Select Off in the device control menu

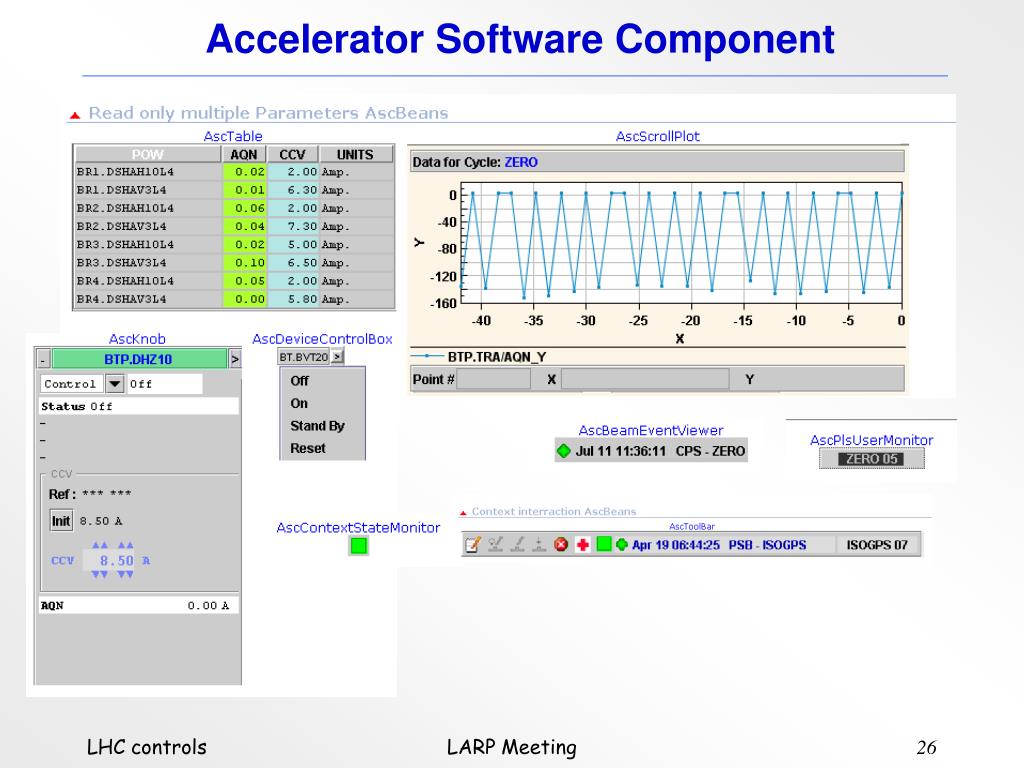(300, 381)
